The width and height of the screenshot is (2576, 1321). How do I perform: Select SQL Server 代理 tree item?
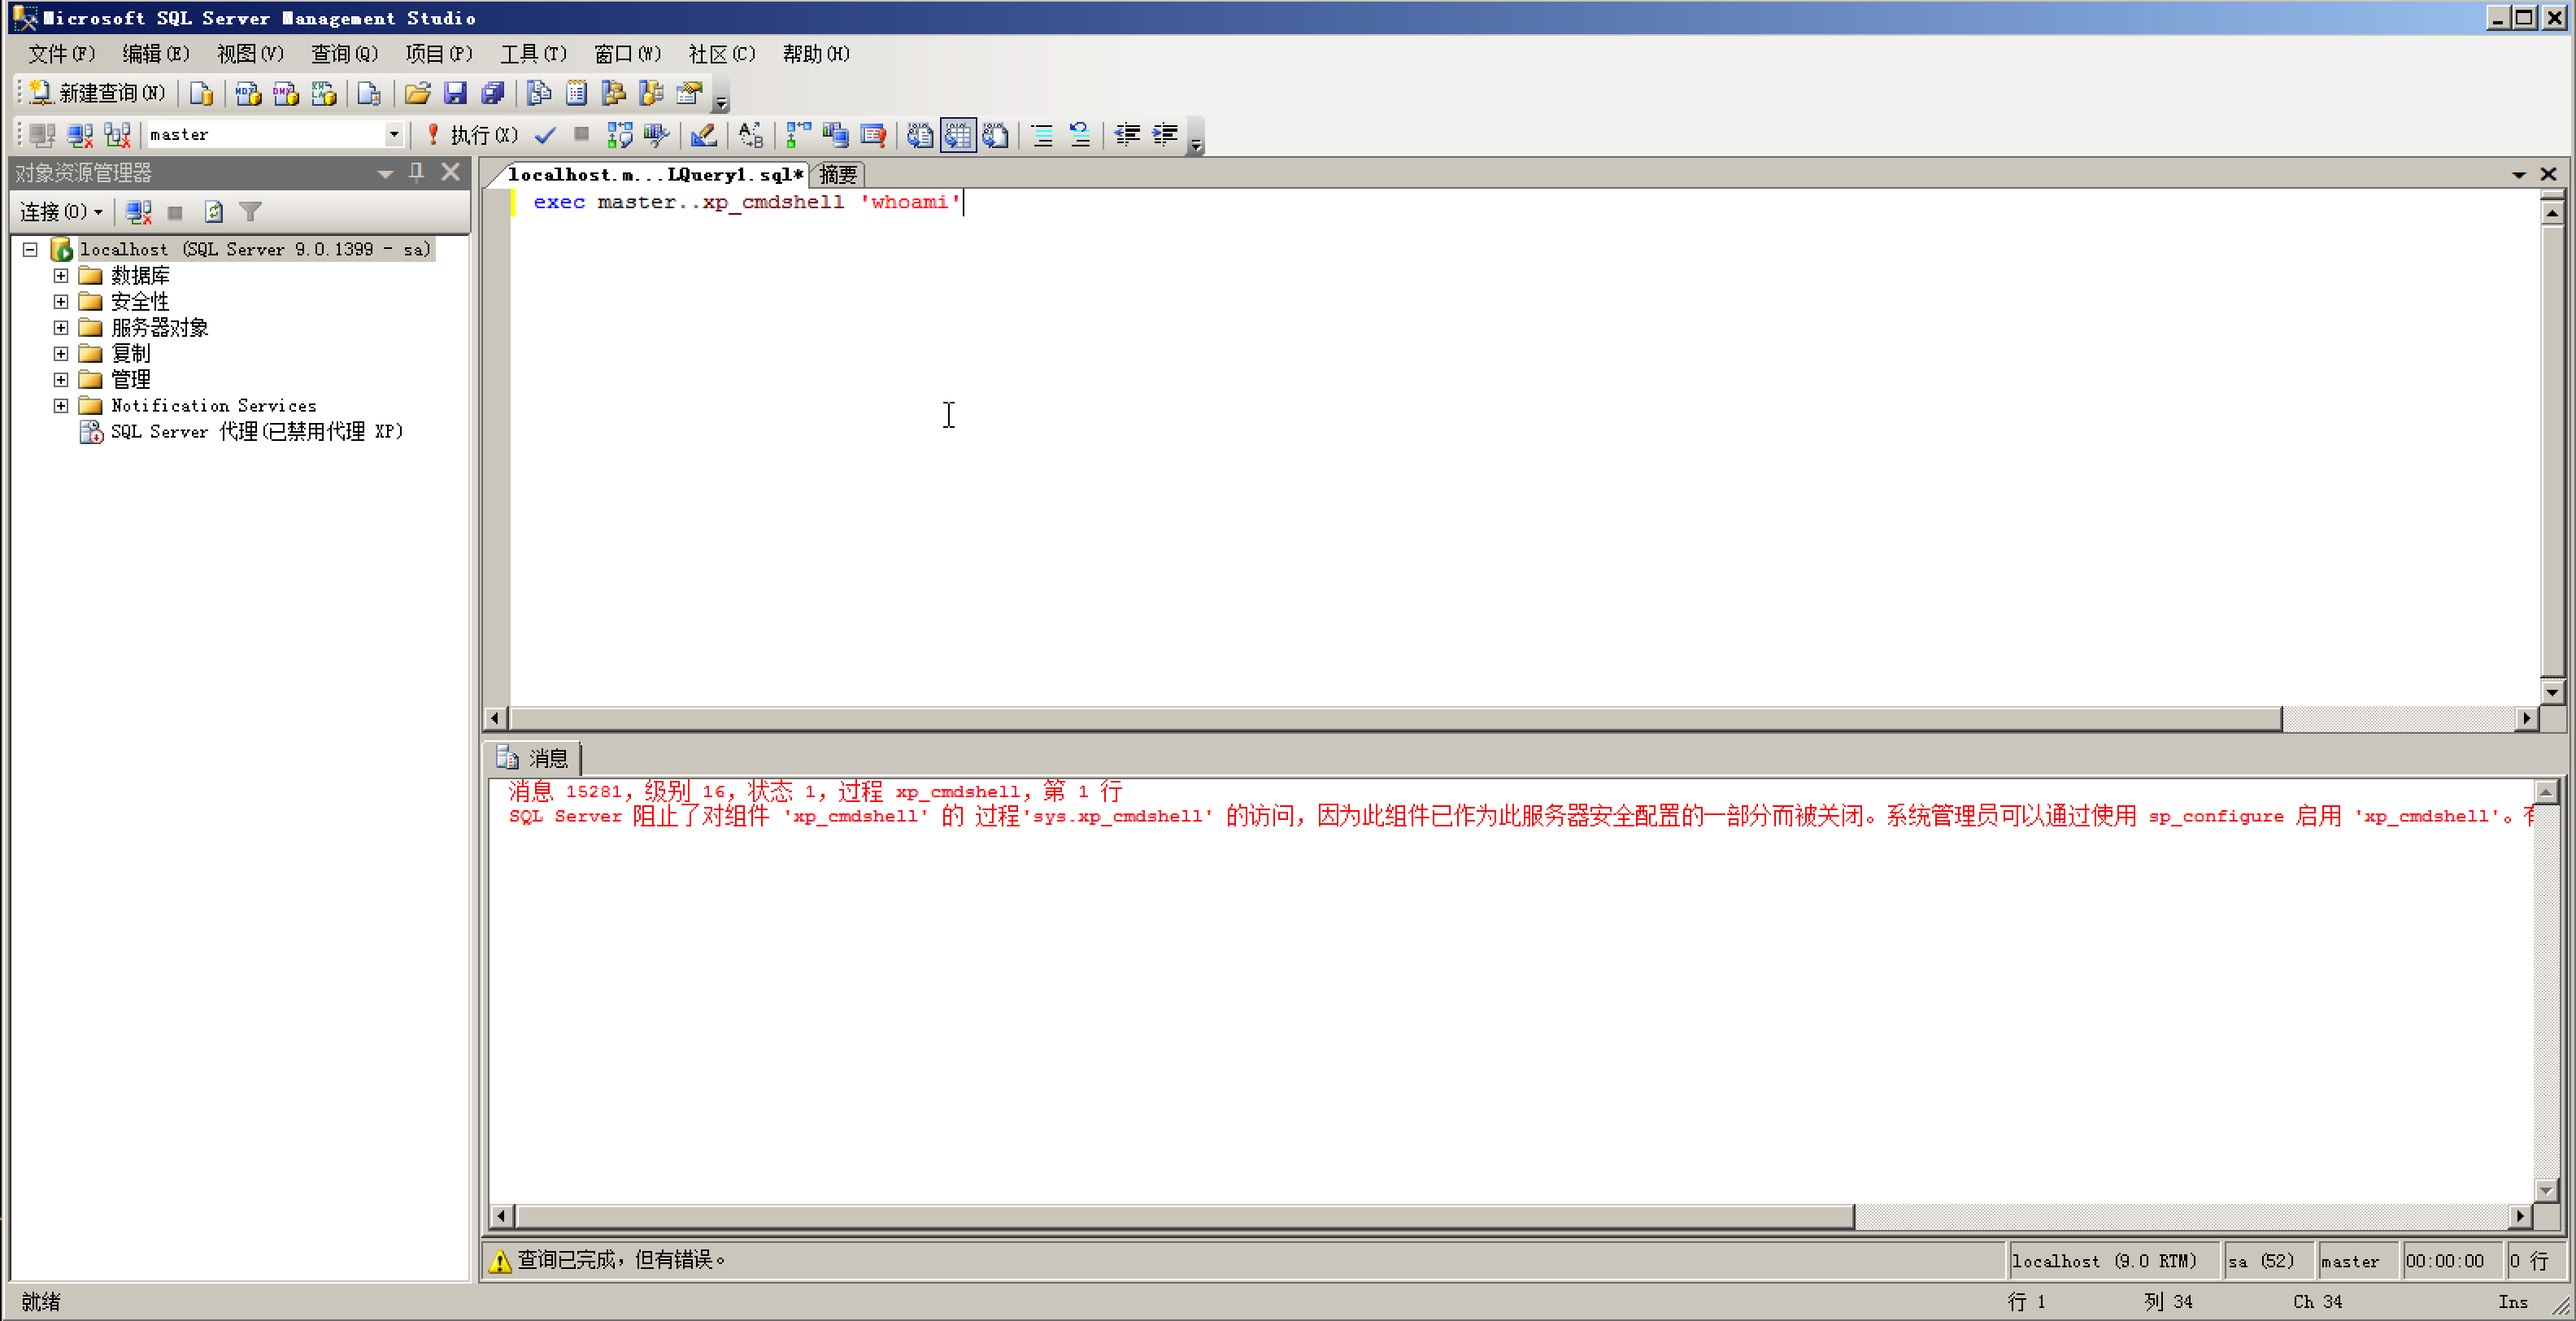coord(255,431)
